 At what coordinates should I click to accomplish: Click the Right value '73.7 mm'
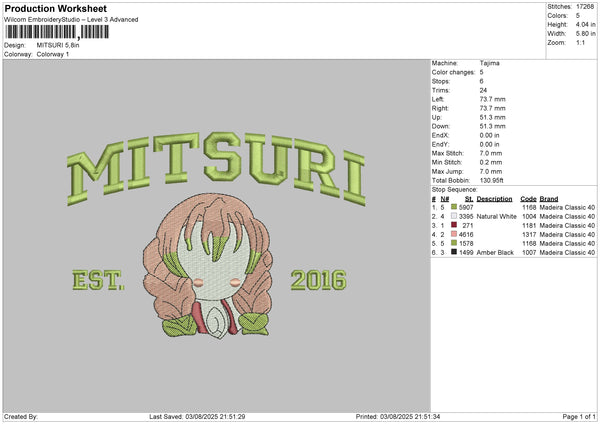pos(492,108)
